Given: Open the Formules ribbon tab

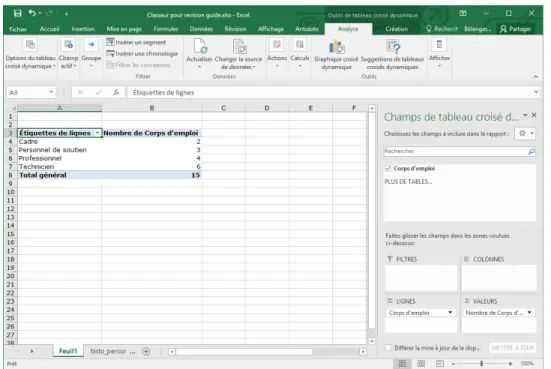Looking at the screenshot, I should pyautogui.click(x=166, y=29).
